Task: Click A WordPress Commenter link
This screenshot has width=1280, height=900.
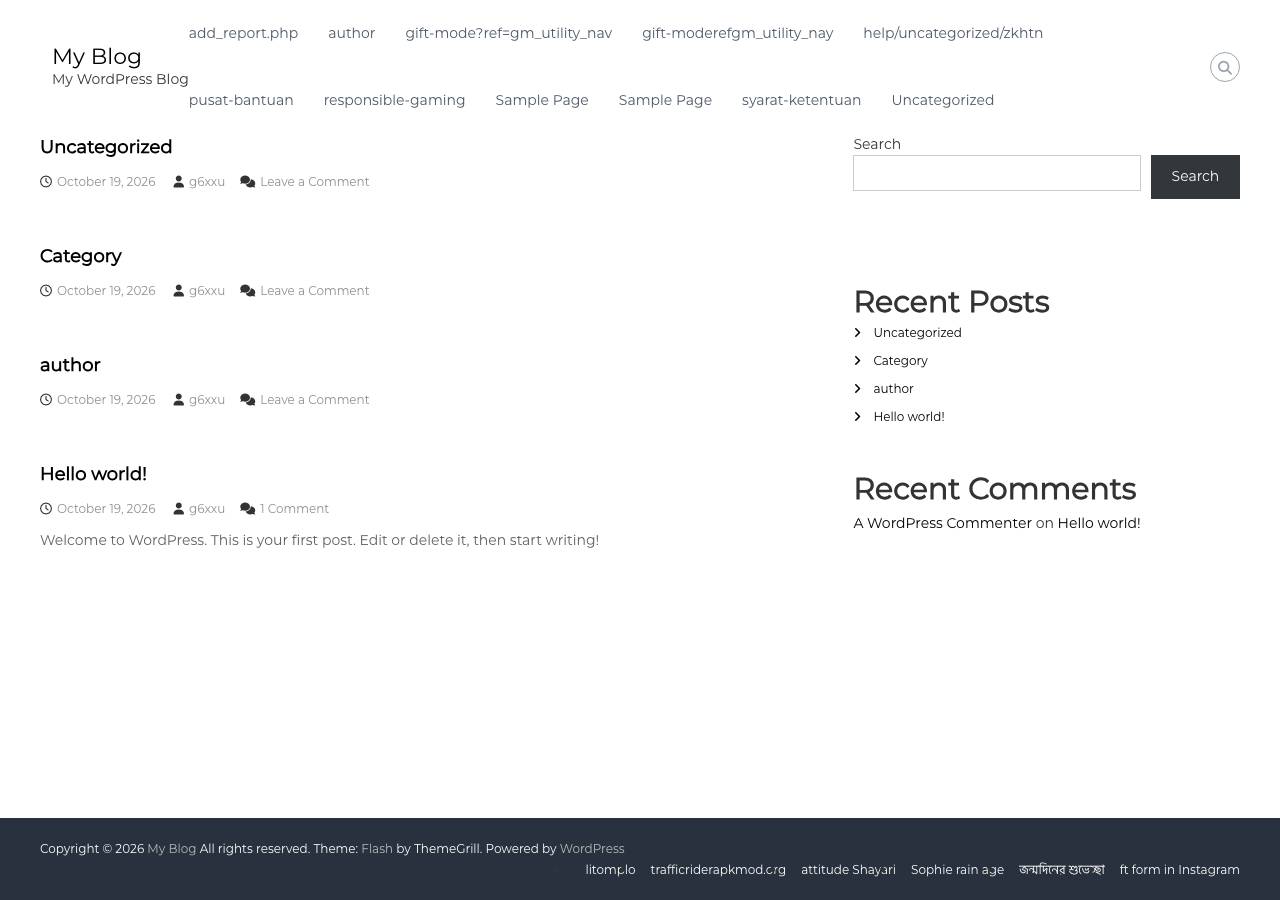Action: tap(942, 523)
